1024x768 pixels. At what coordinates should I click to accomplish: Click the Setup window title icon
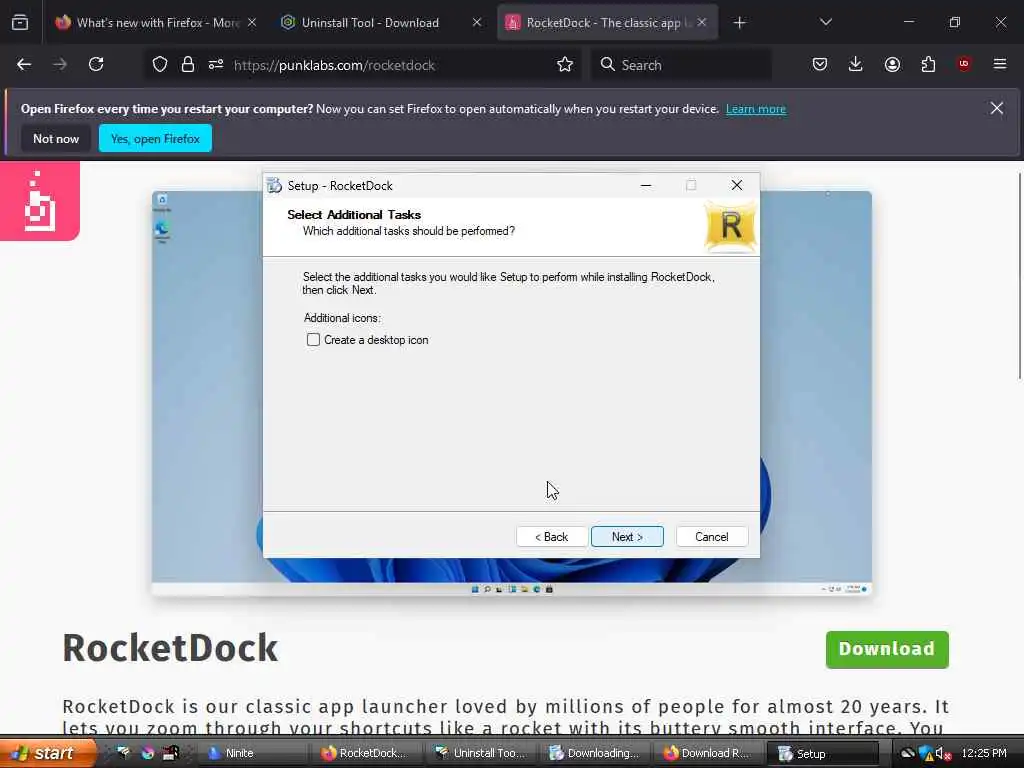(274, 185)
